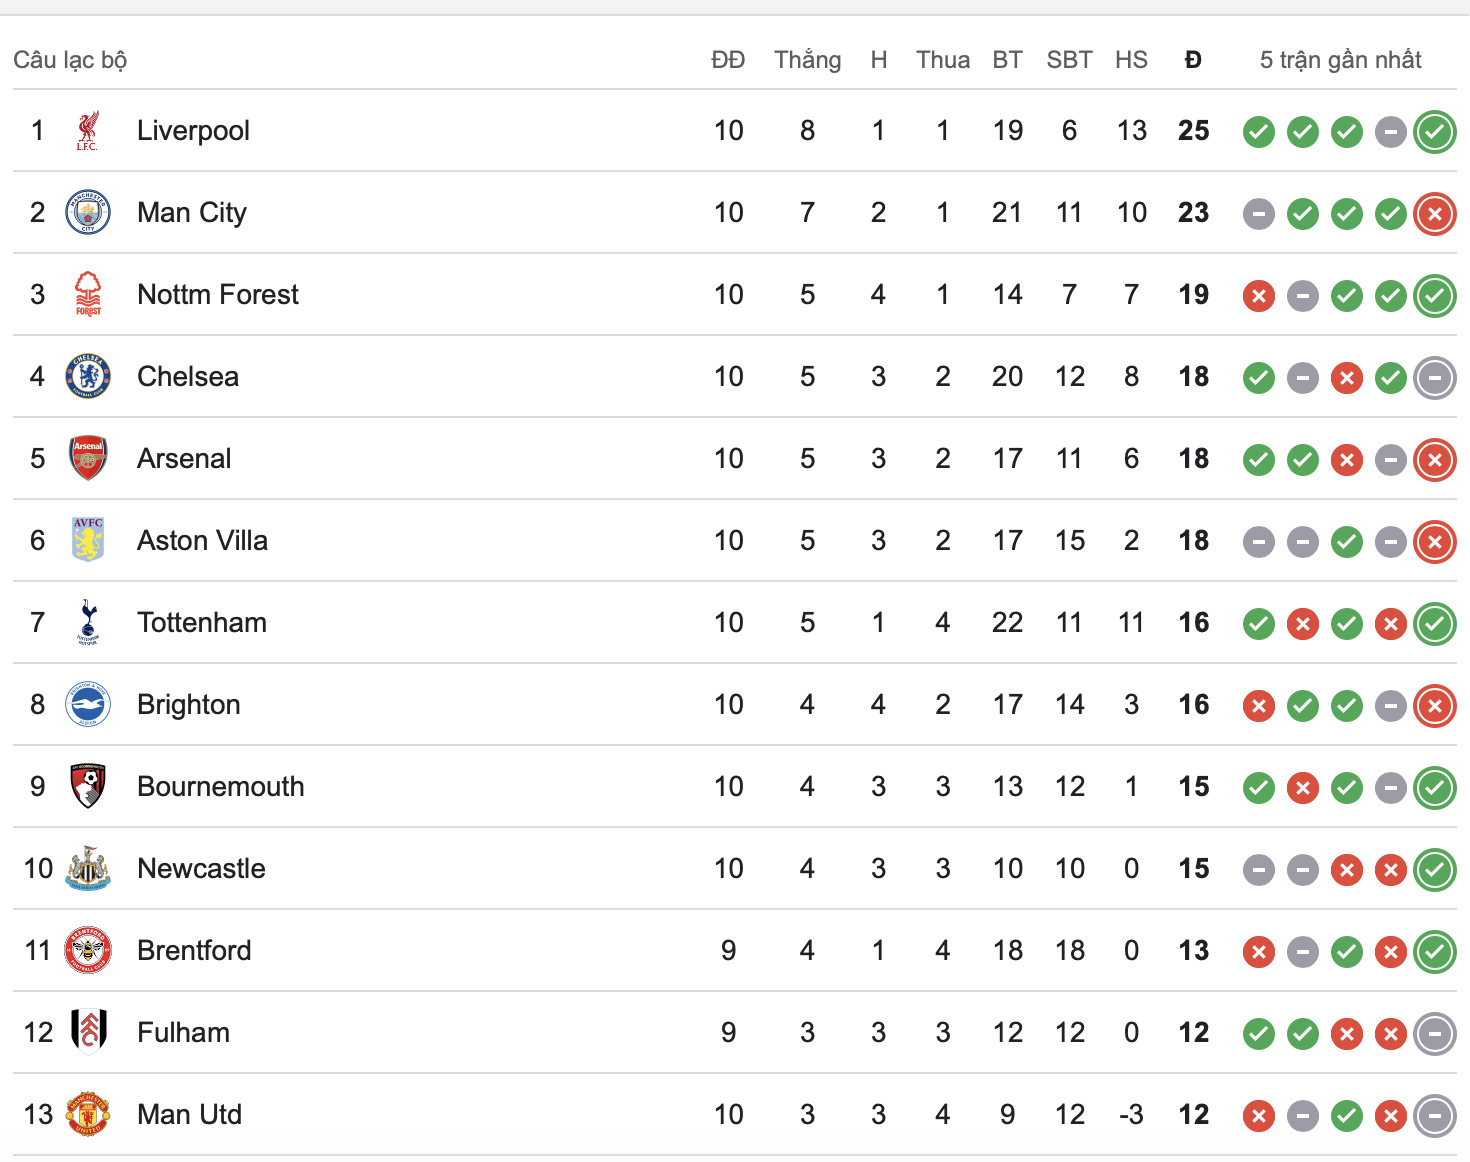Click the Man City club crest
This screenshot has height=1162, width=1470.
tap(88, 213)
